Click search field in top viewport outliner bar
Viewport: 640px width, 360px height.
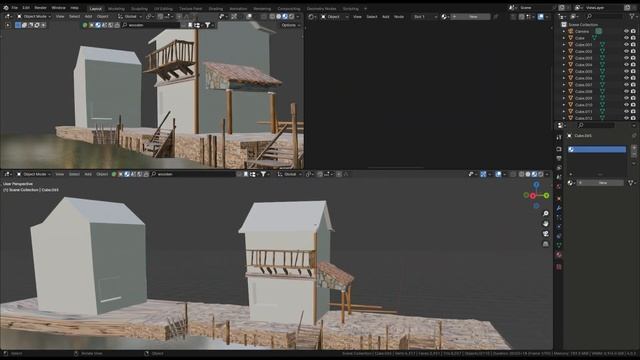coord(151,25)
